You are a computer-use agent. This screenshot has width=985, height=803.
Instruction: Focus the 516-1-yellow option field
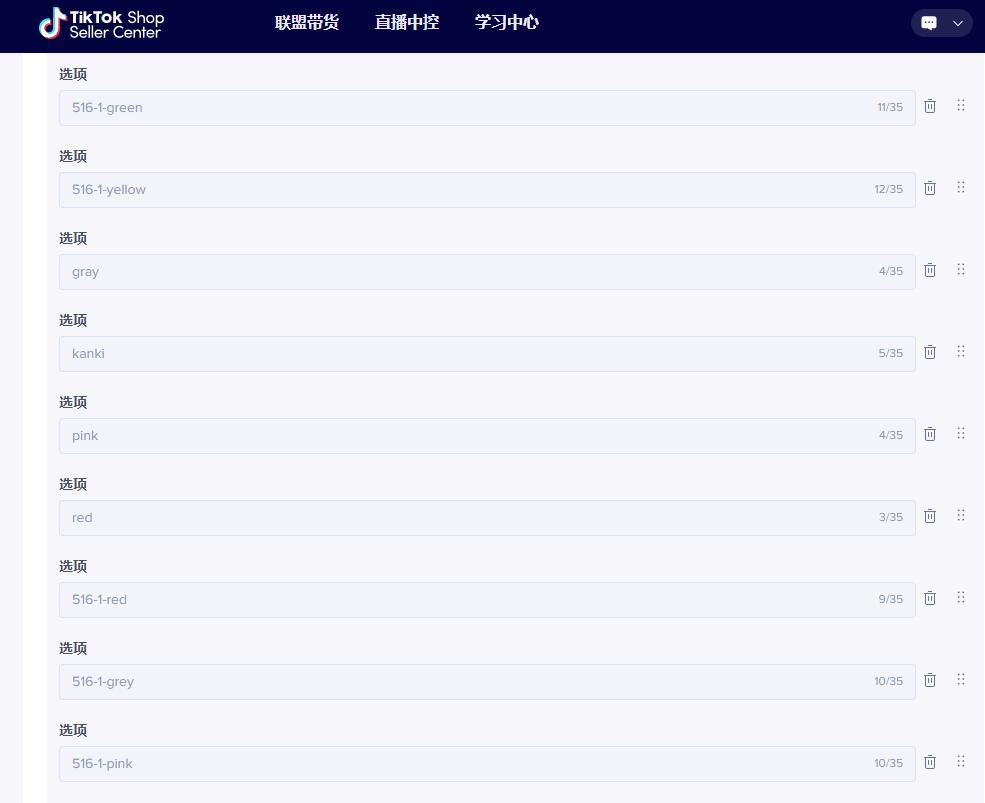[487, 190]
